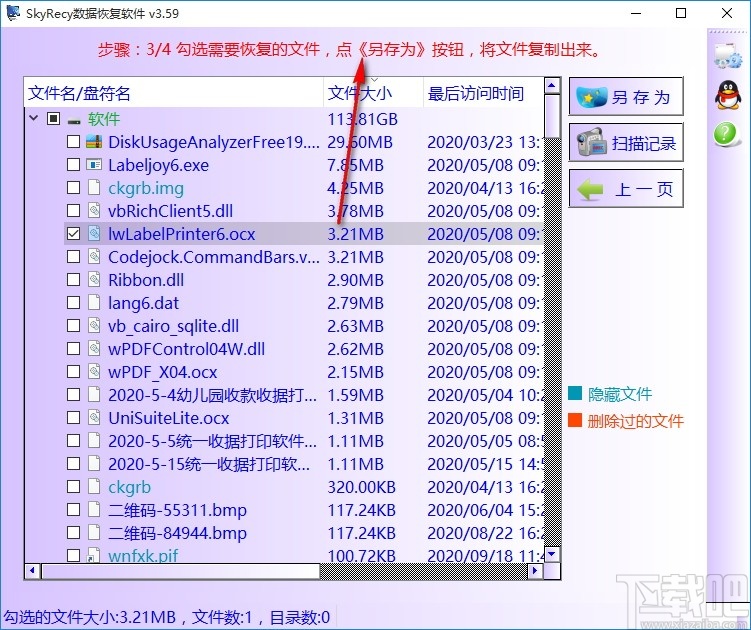751x630 pixels.
Task: Click the Ribbon.dll file icon
Action: (94, 280)
